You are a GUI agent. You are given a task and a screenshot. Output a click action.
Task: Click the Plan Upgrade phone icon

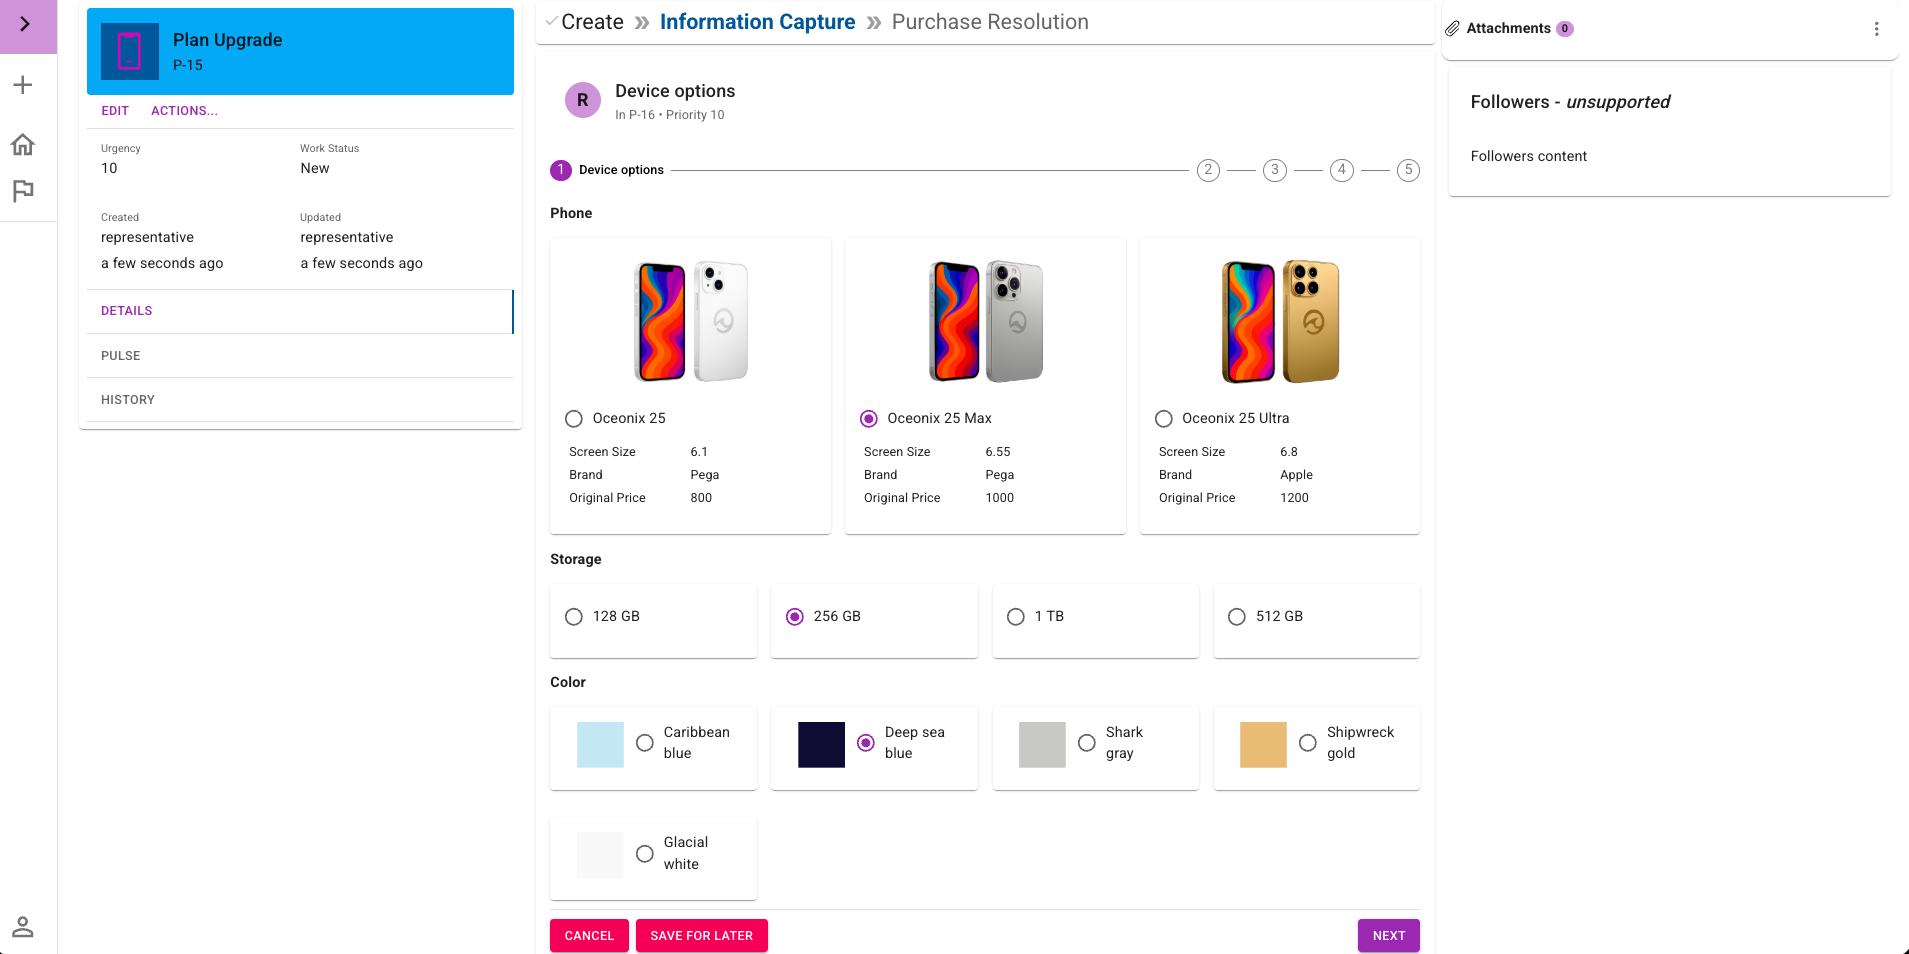pos(130,51)
